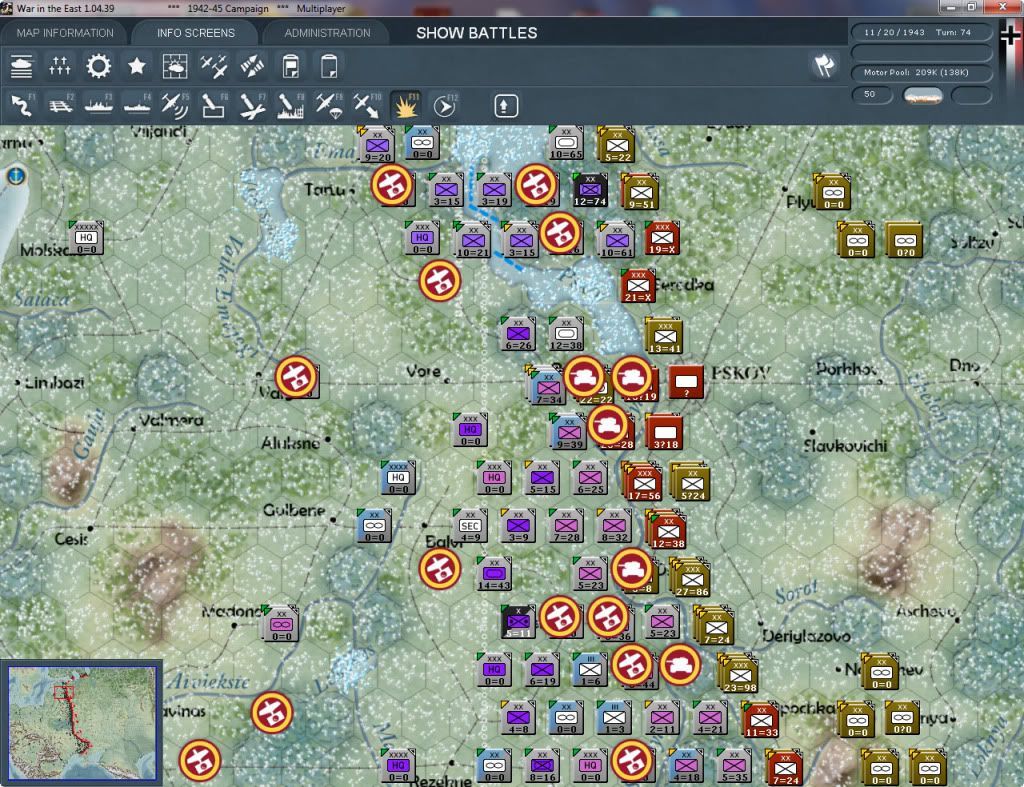Image resolution: width=1024 pixels, height=787 pixels.
Task: Select the F2 rail mode icon
Action: pyautogui.click(x=60, y=106)
